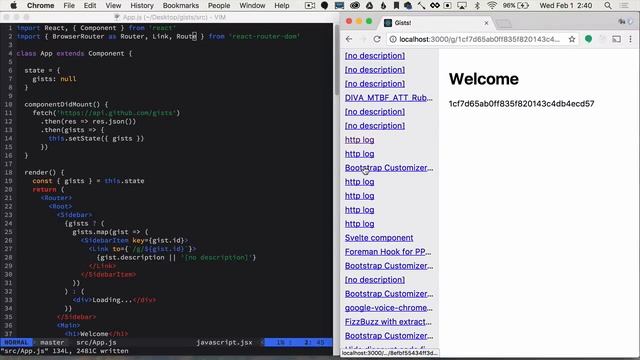Place cursor on the this.setState({ gists }) line

[96, 138]
